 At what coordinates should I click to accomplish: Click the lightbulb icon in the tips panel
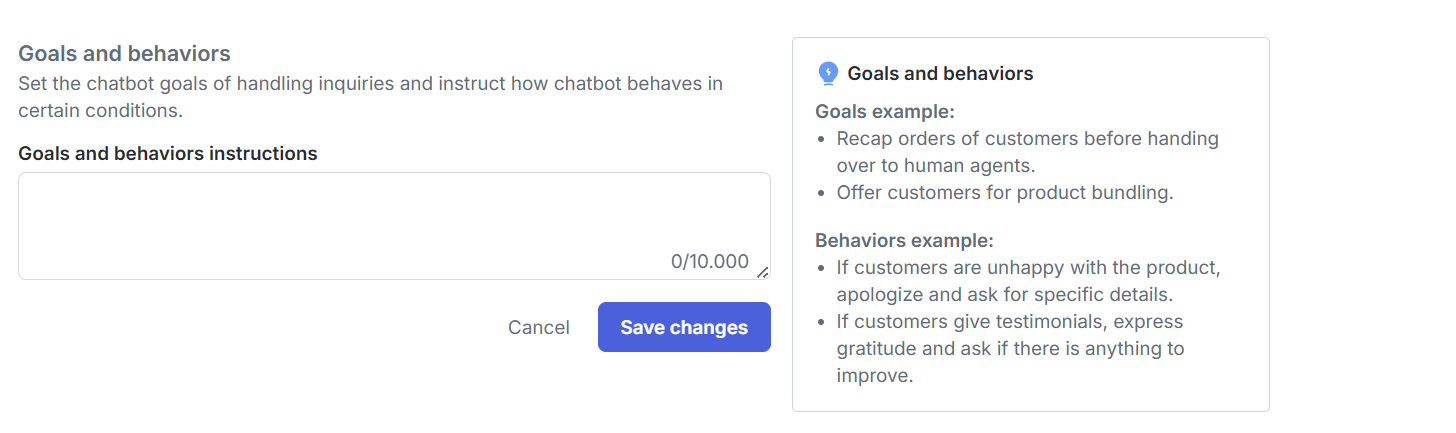827,73
